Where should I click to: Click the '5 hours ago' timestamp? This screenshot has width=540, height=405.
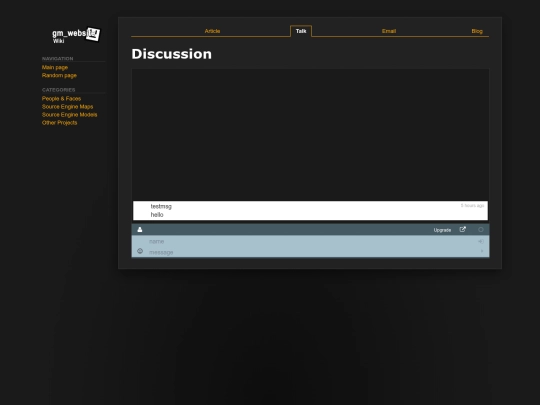click(x=472, y=205)
